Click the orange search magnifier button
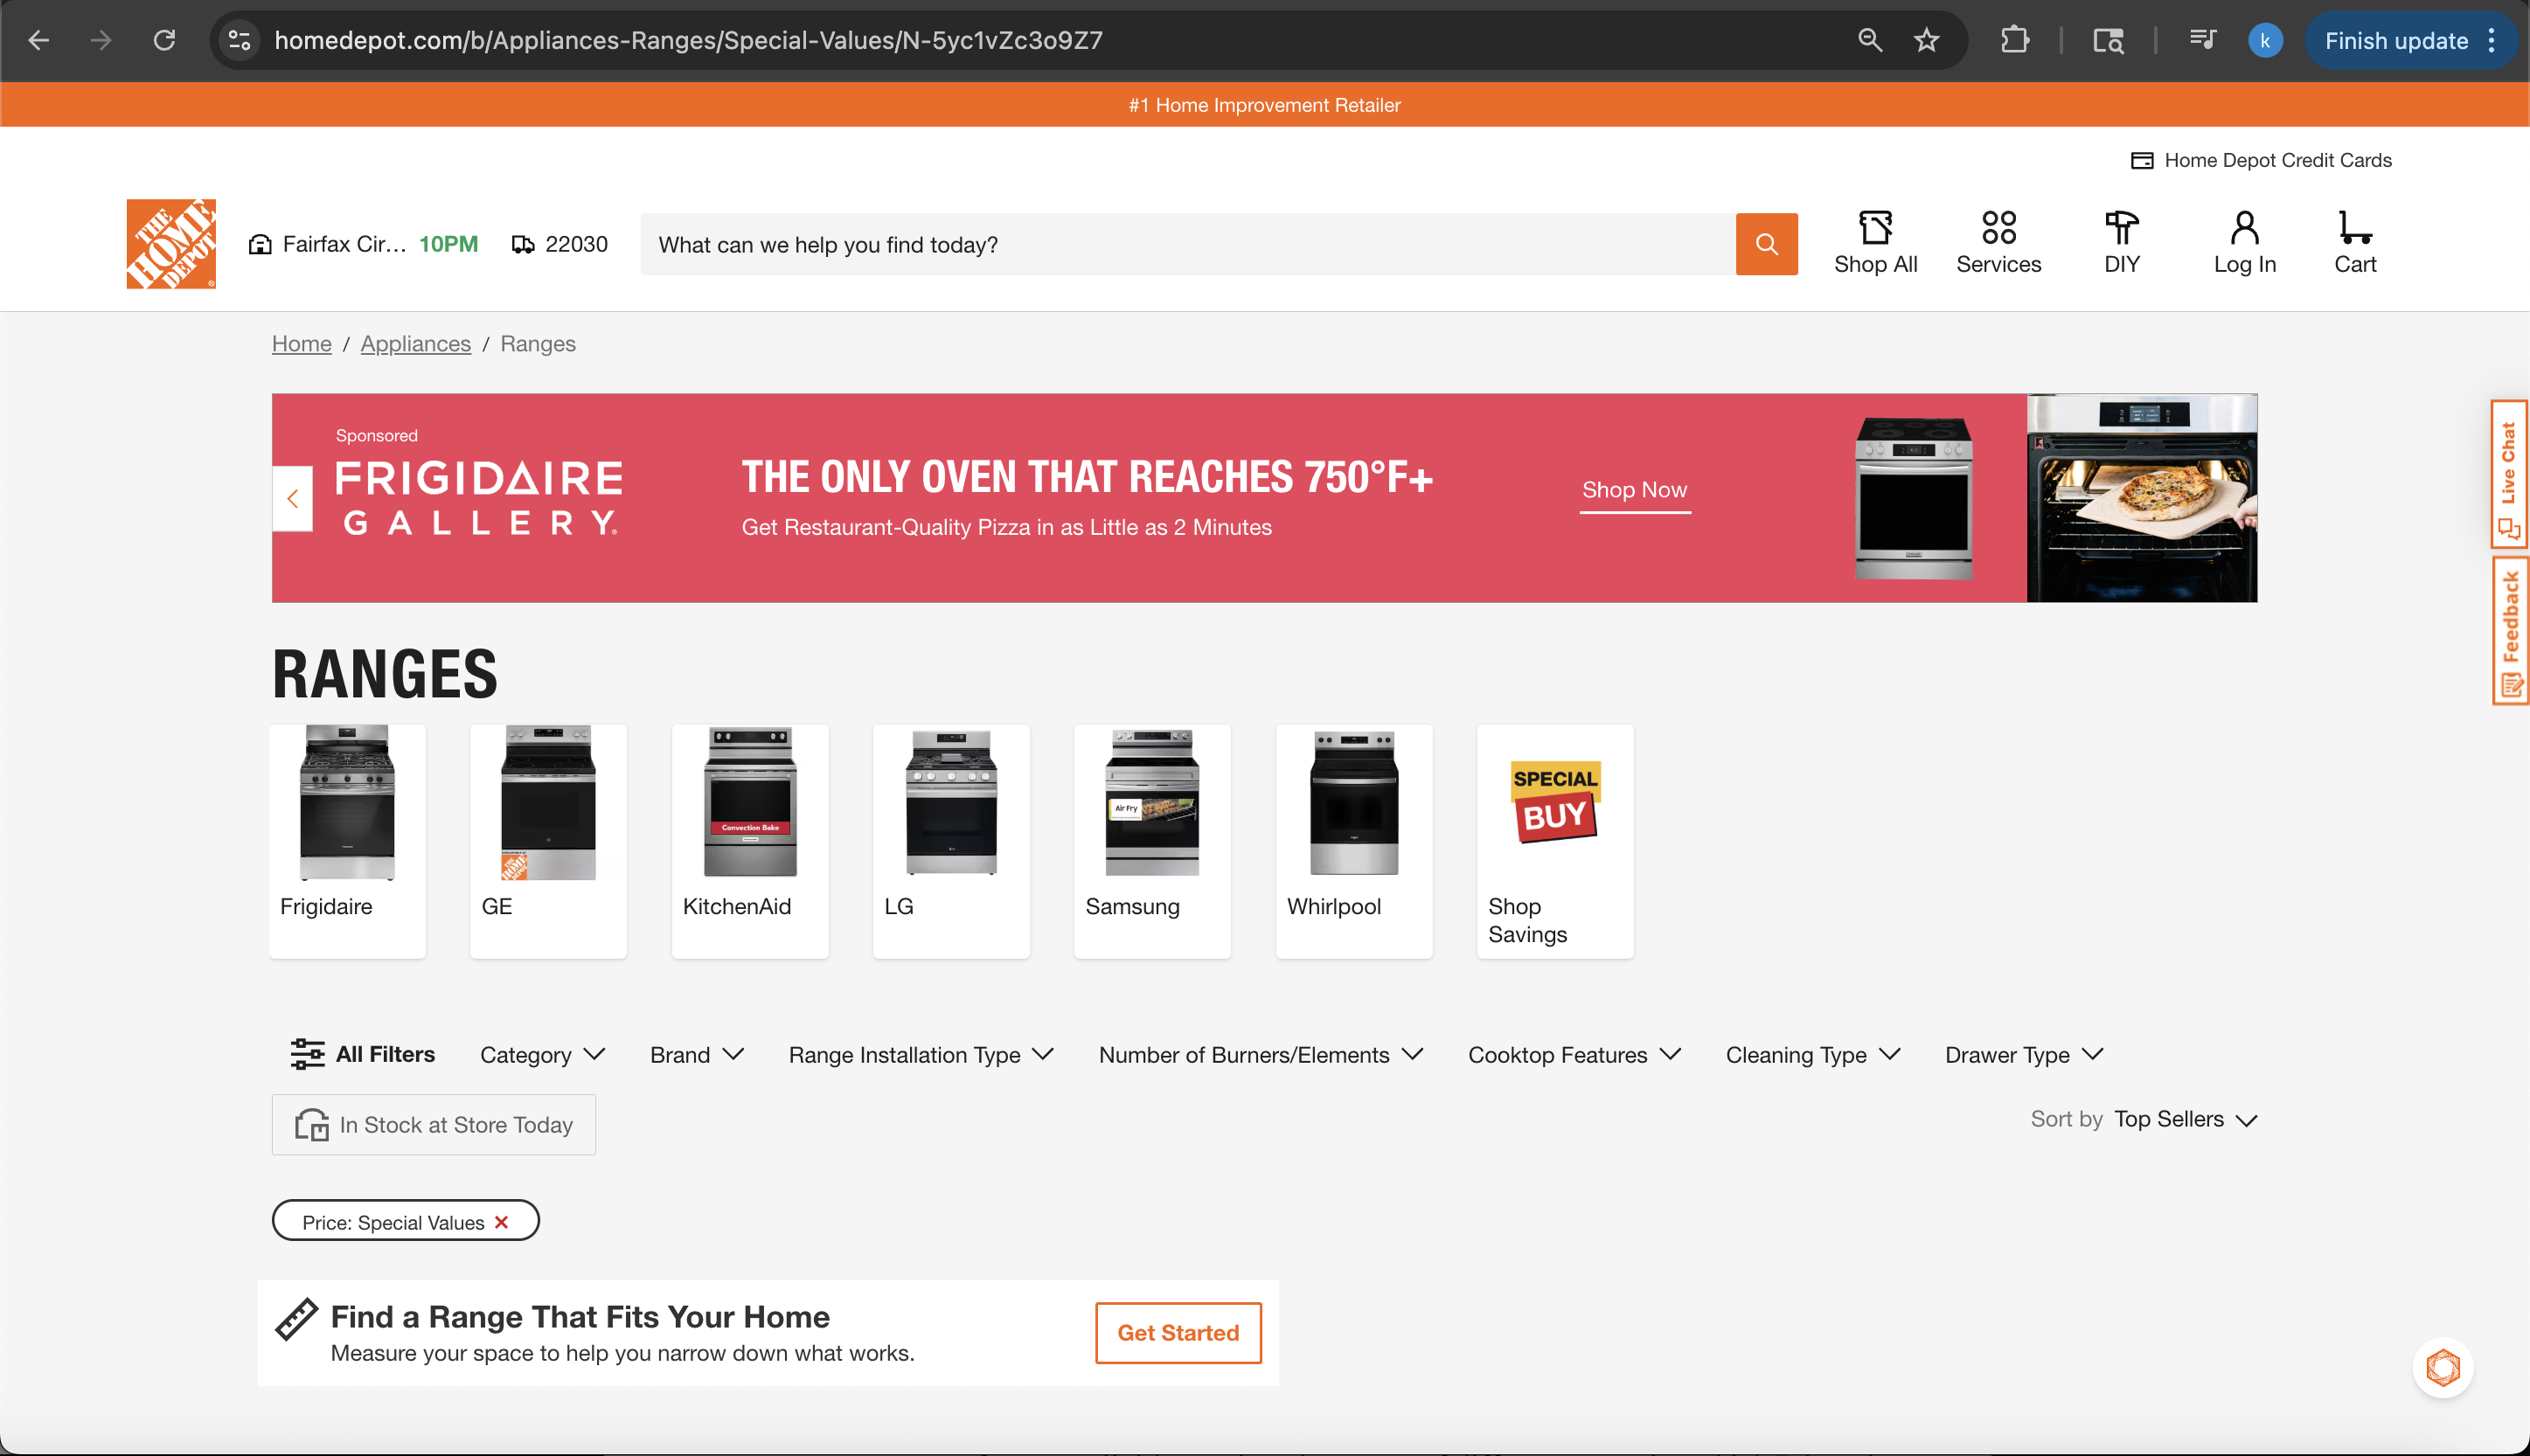 (x=1766, y=244)
